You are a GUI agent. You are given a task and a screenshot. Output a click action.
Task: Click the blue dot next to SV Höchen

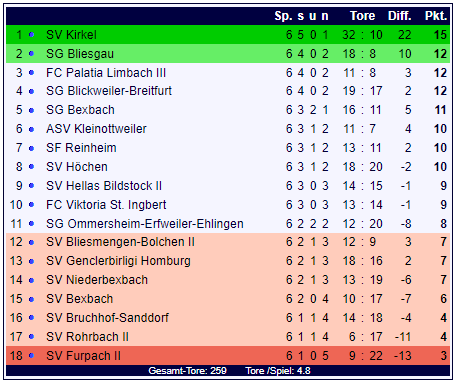point(31,167)
